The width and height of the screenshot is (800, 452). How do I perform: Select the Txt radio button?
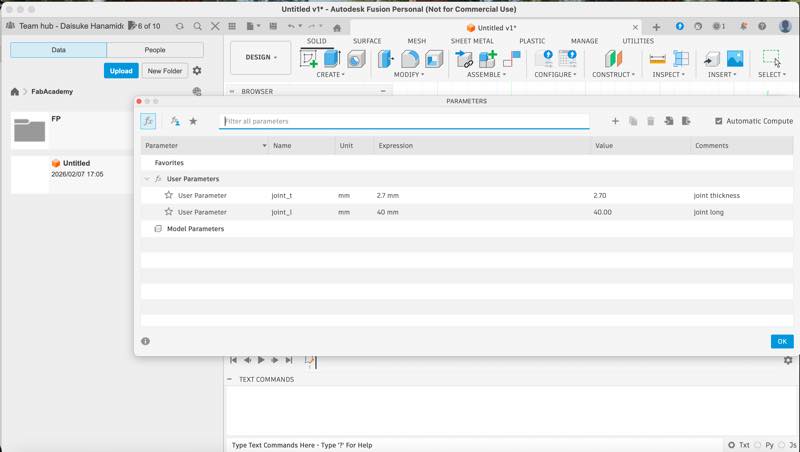pos(731,445)
